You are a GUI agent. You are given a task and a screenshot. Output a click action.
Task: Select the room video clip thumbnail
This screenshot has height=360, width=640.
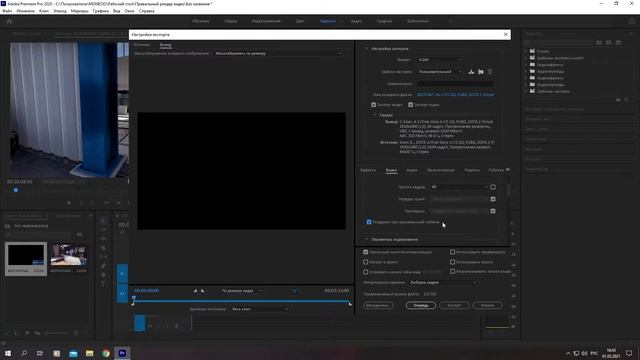tap(69, 256)
